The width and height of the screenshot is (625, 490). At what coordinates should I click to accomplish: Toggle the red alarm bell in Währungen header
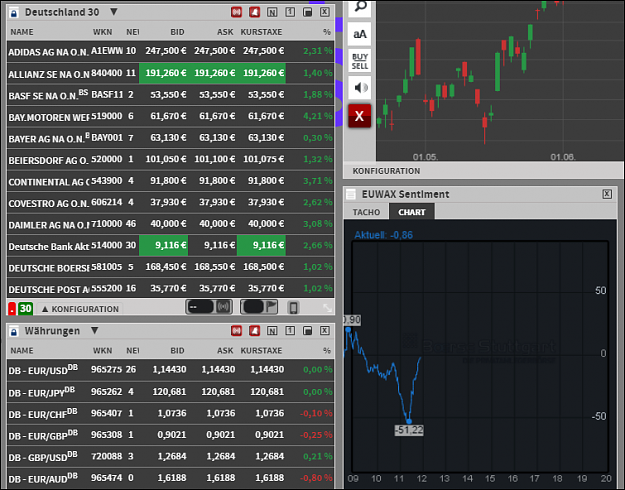point(254,331)
